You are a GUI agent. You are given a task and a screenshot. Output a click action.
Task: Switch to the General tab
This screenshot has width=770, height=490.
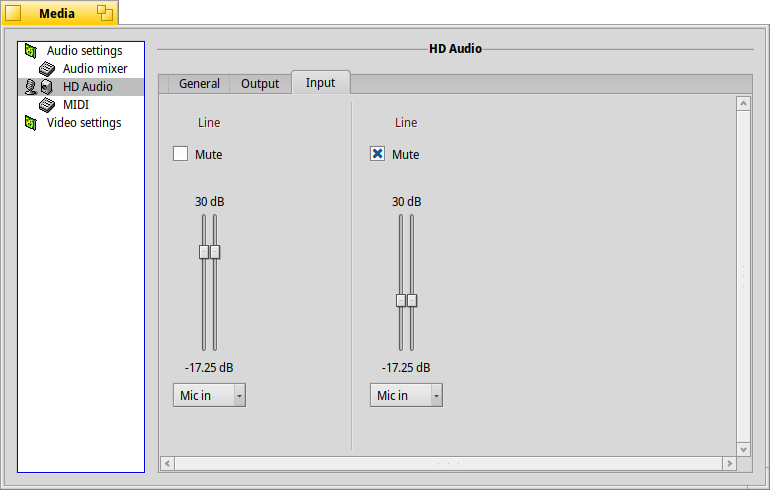click(199, 84)
